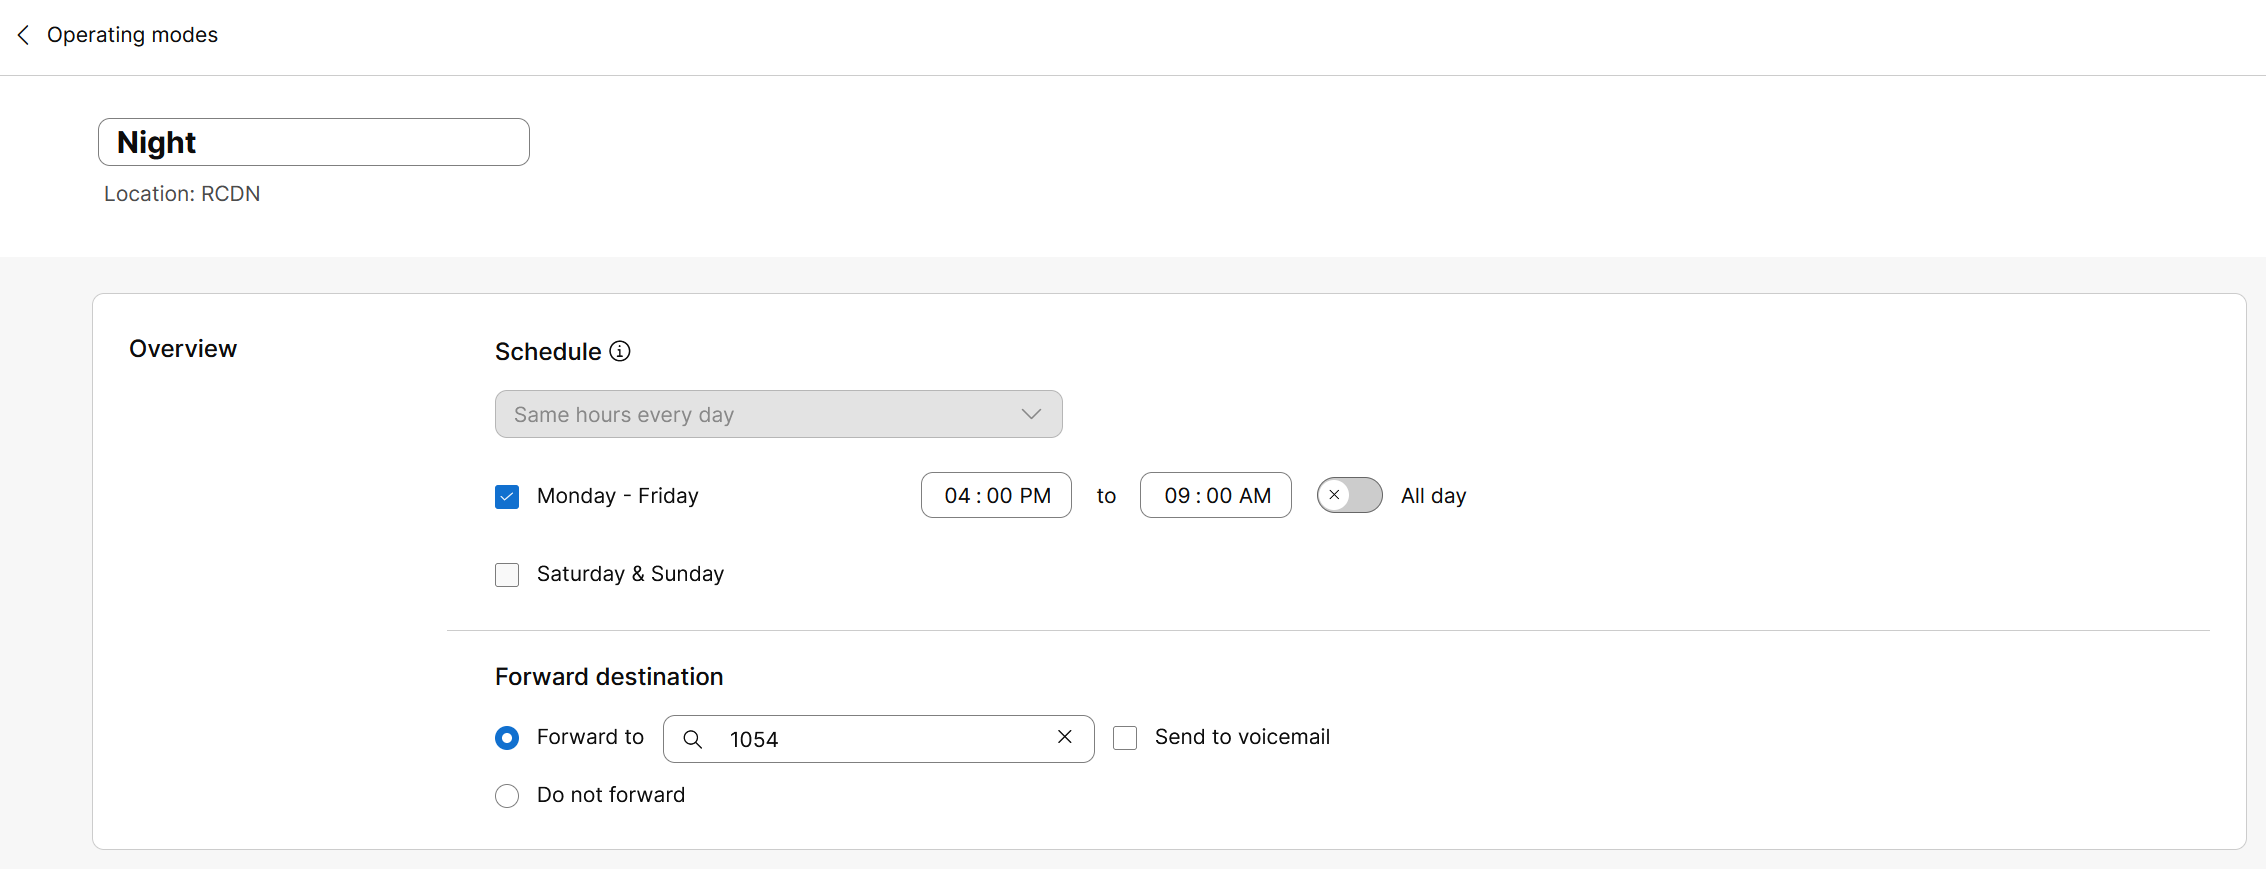Click the chevron arrow in schedule dropdown
The height and width of the screenshot is (869, 2266).
(x=1031, y=414)
